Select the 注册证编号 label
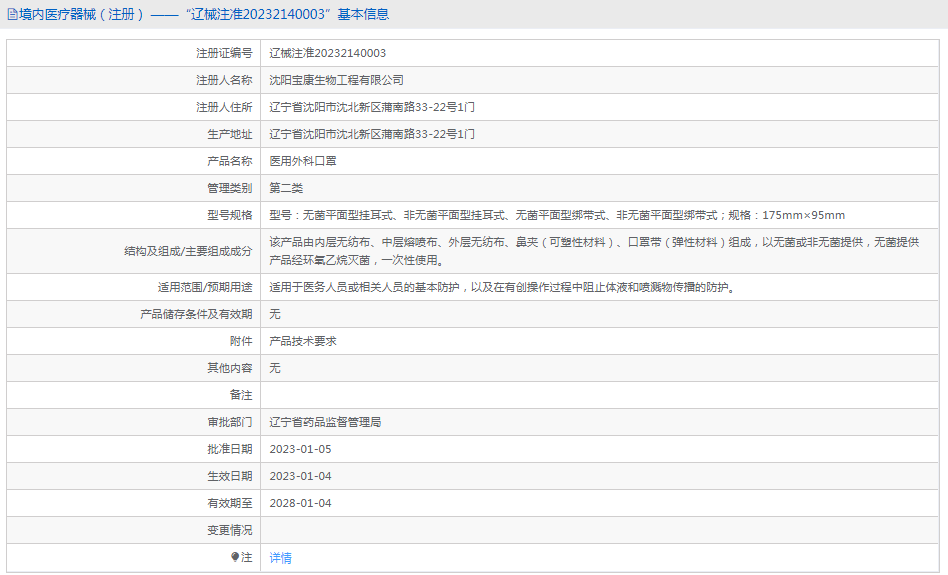This screenshot has height=575, width=948. click(x=224, y=53)
